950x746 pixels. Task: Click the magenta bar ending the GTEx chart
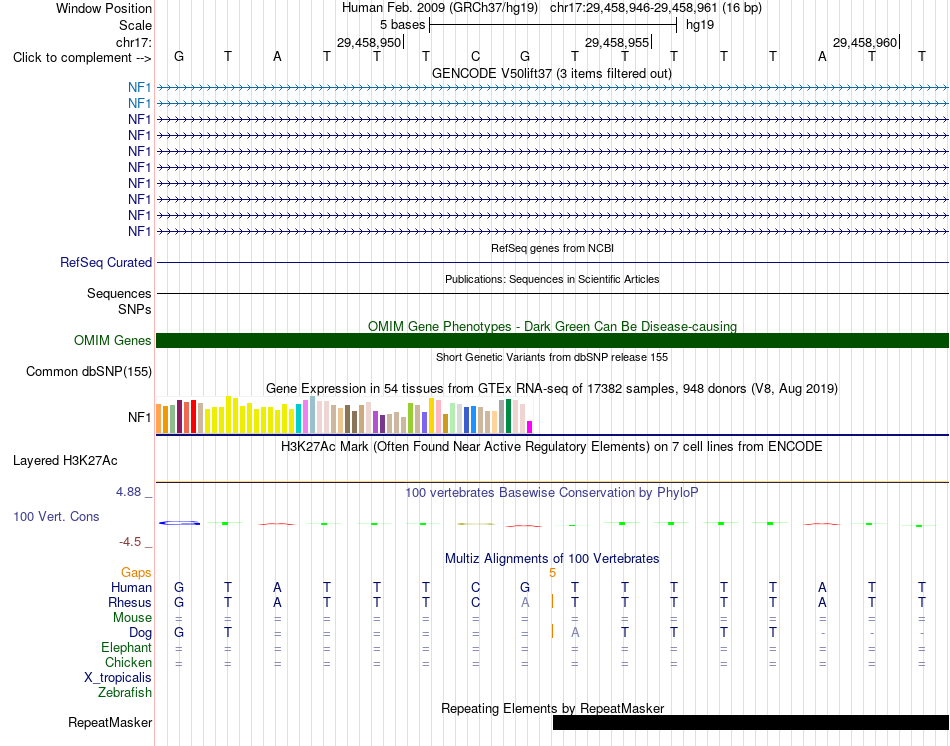click(x=530, y=427)
